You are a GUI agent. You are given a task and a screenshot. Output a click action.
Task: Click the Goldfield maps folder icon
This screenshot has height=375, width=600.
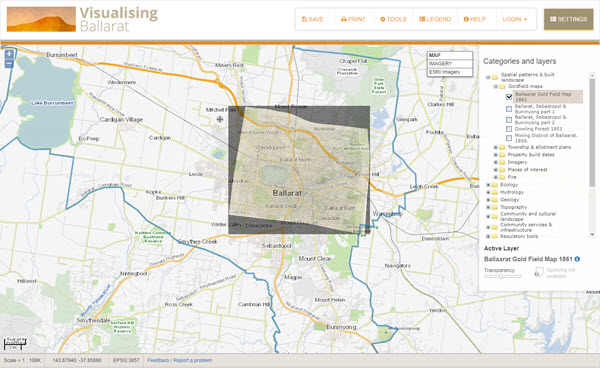[x=502, y=86]
